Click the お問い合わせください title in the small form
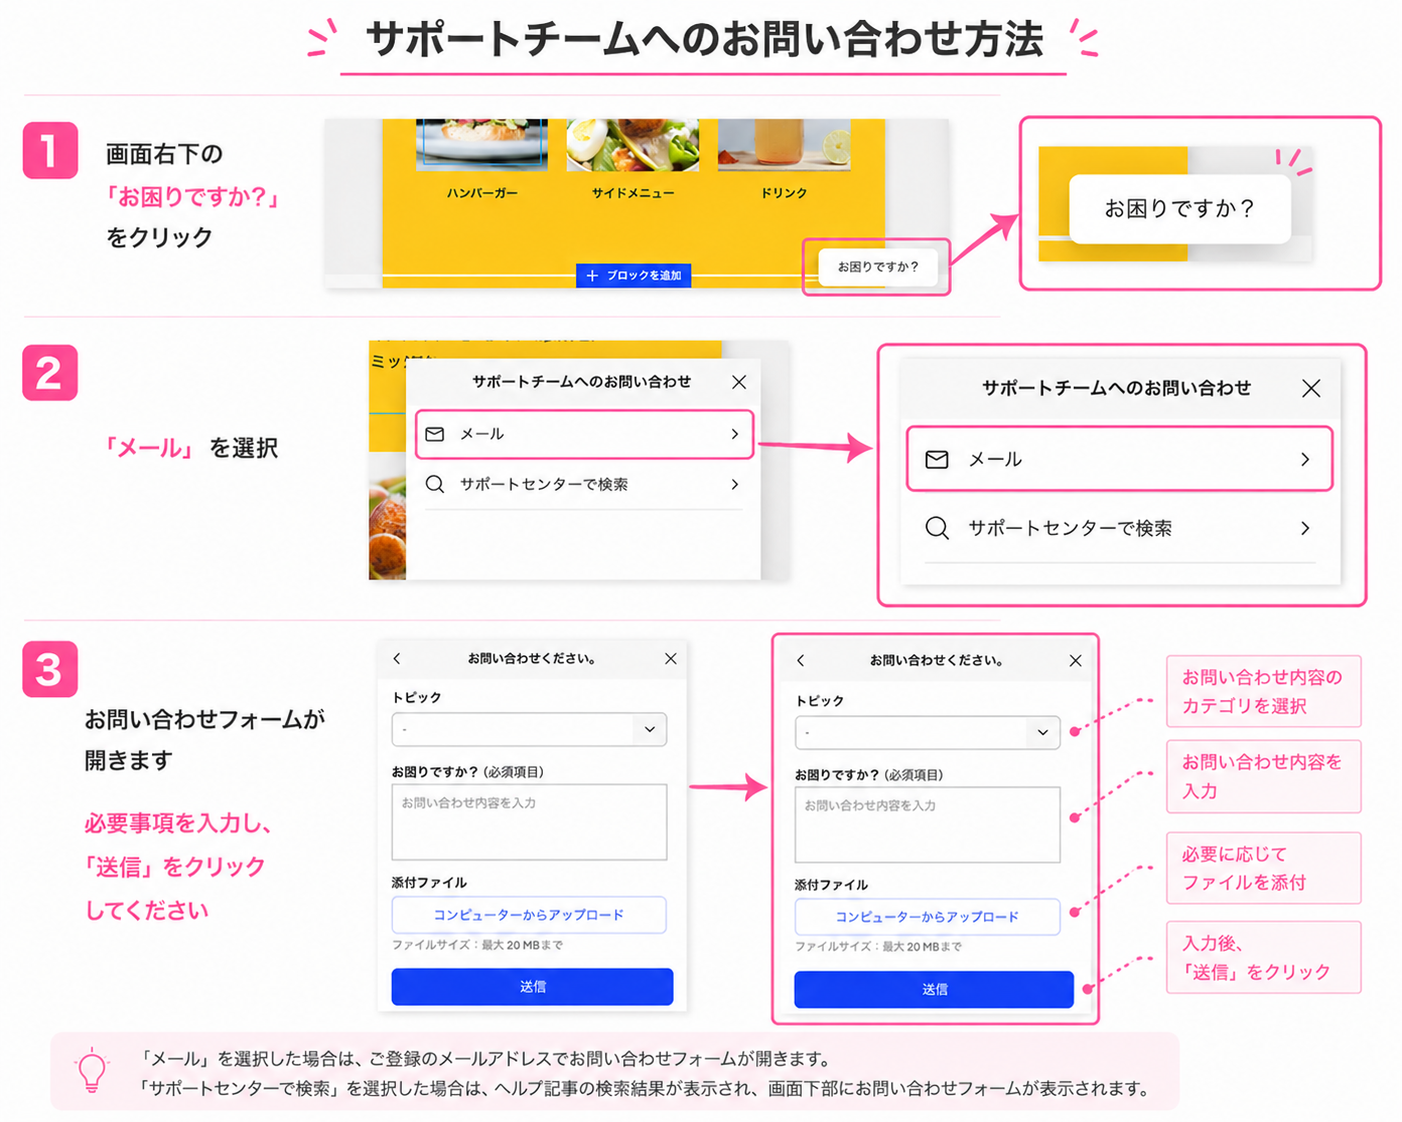The height and width of the screenshot is (1122, 1402). pos(532,658)
